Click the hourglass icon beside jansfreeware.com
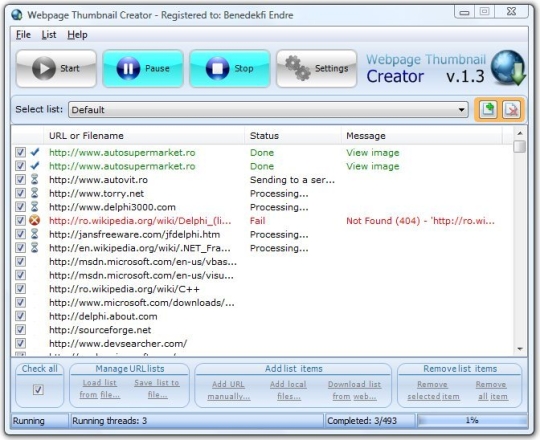Image resolution: width=540 pixels, height=440 pixels. 34,234
